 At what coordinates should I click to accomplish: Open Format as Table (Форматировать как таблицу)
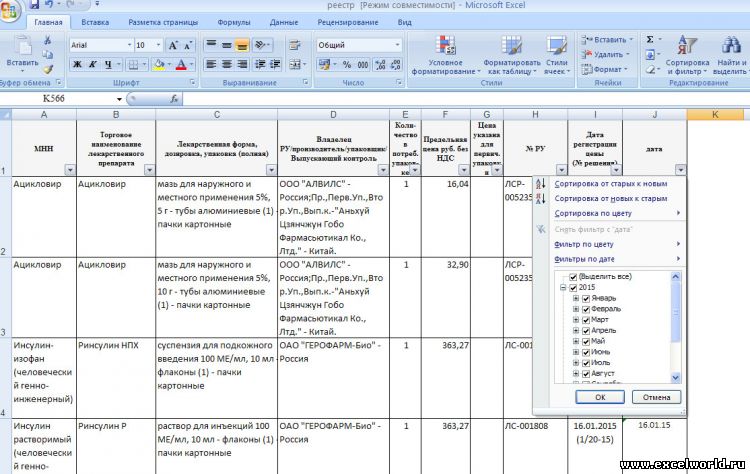(x=511, y=55)
